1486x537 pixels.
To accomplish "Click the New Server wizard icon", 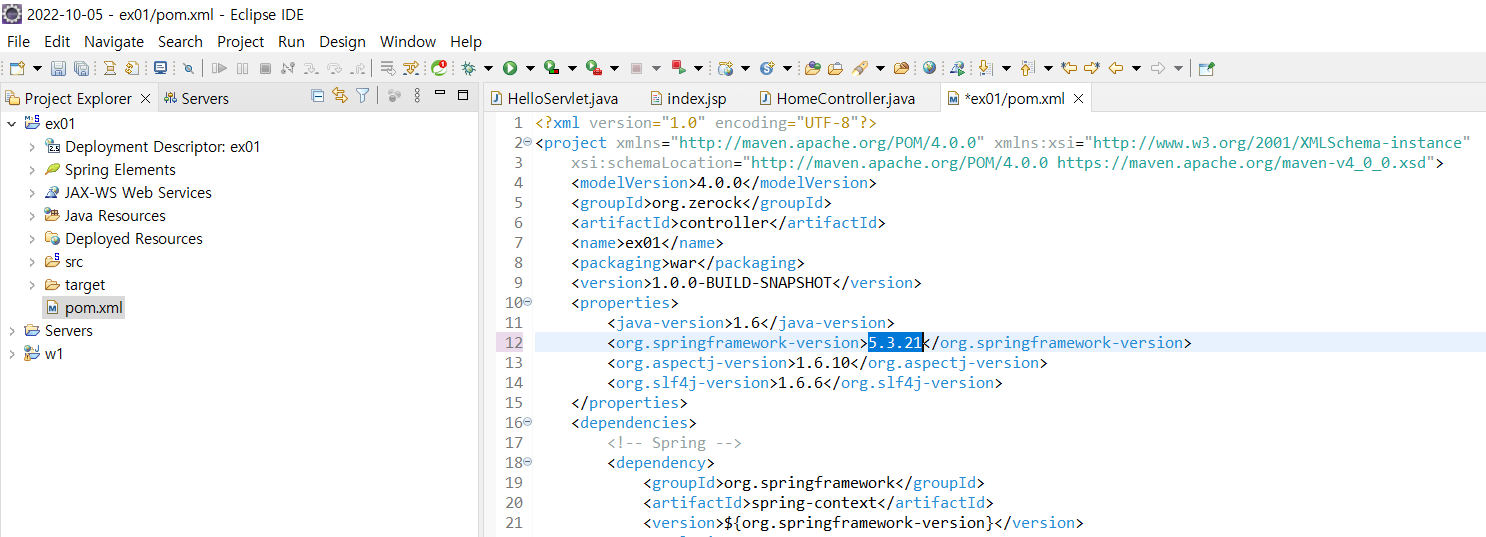I will pyautogui.click(x=726, y=68).
